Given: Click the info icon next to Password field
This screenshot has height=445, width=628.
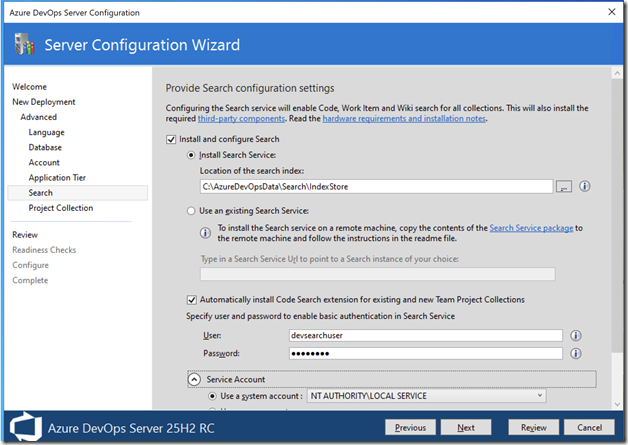Looking at the screenshot, I should pos(577,353).
